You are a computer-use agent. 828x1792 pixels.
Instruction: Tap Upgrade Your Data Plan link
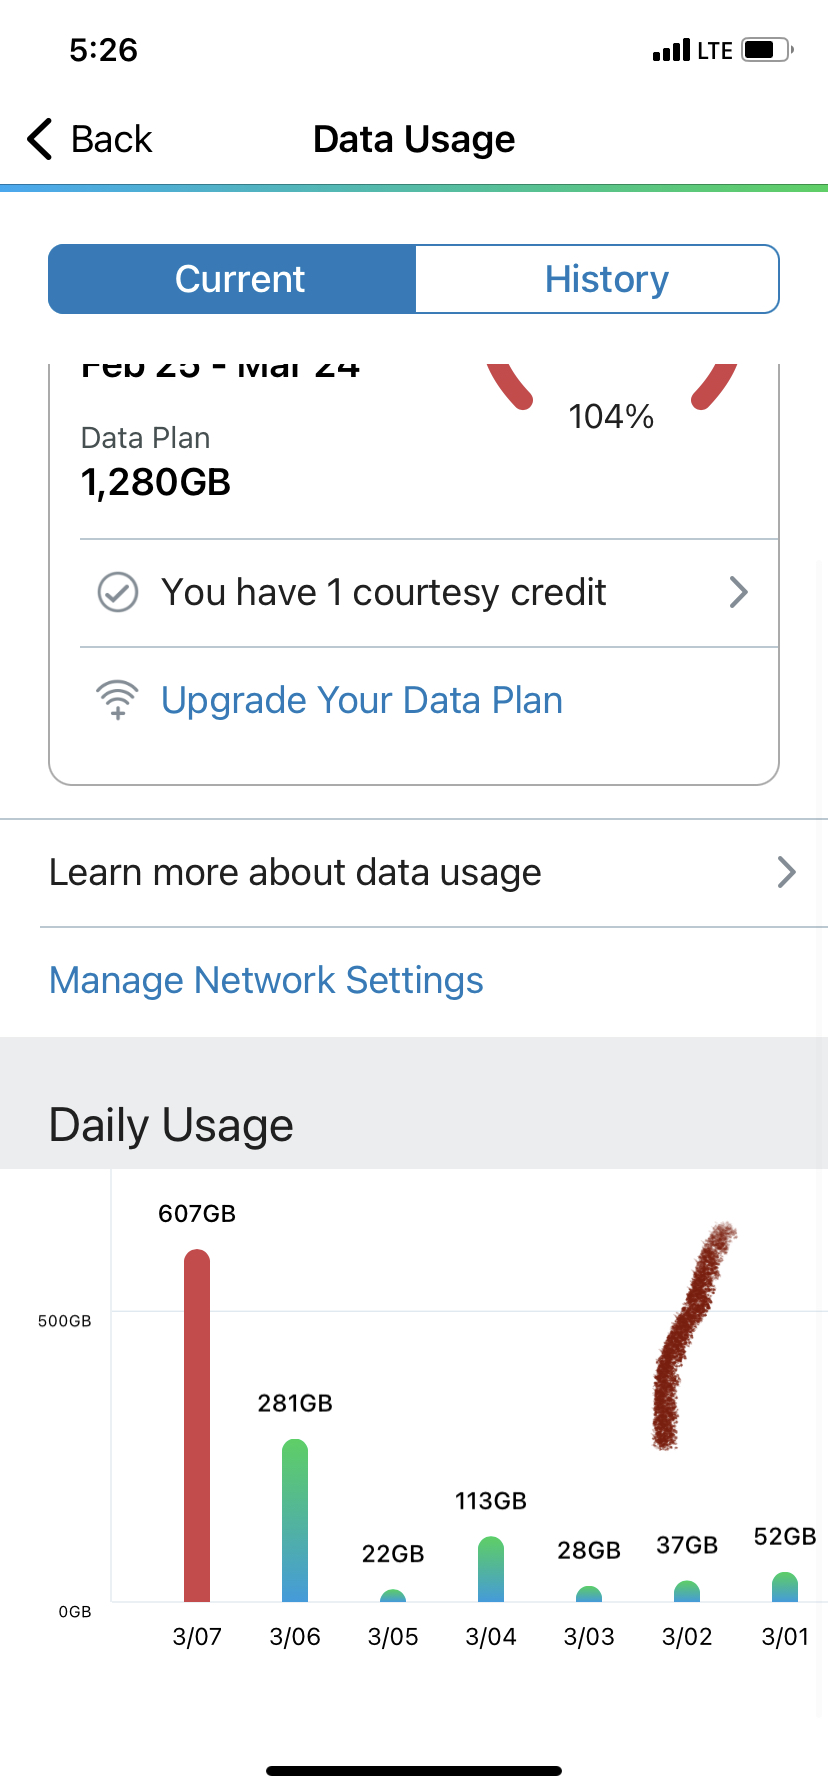click(362, 700)
